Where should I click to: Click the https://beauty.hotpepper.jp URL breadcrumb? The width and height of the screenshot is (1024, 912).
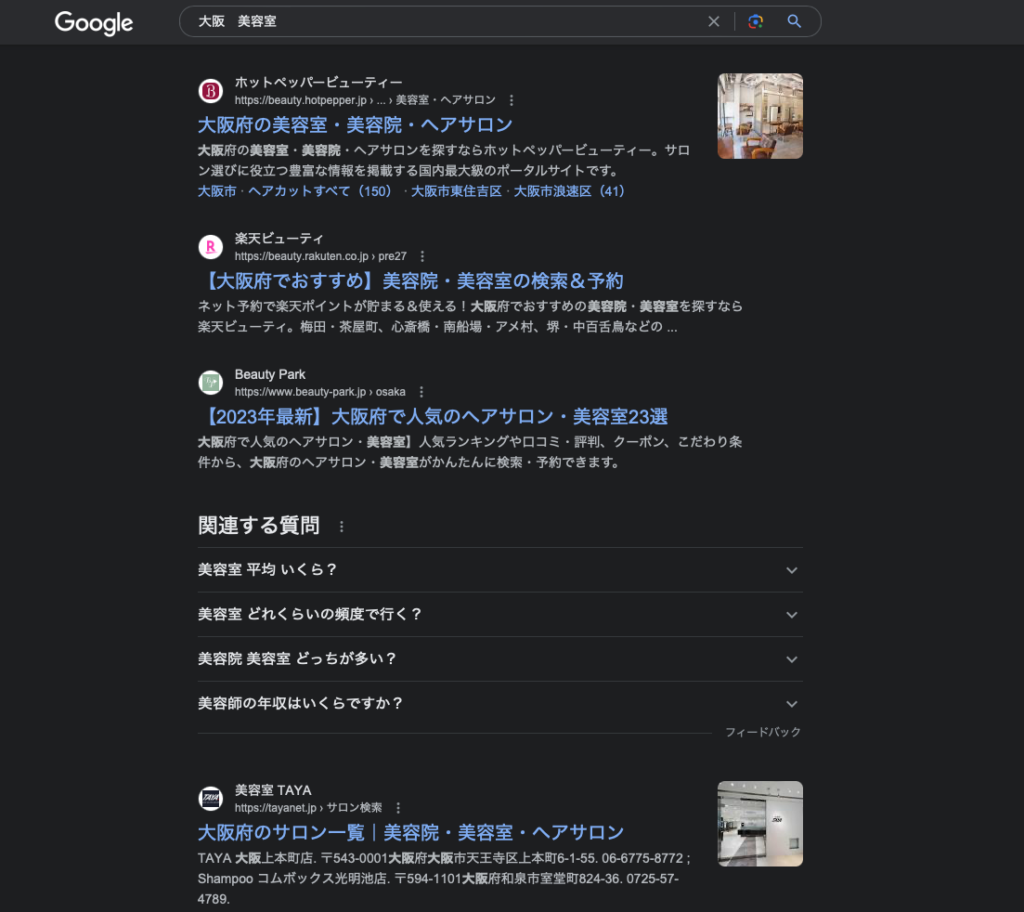click(365, 100)
